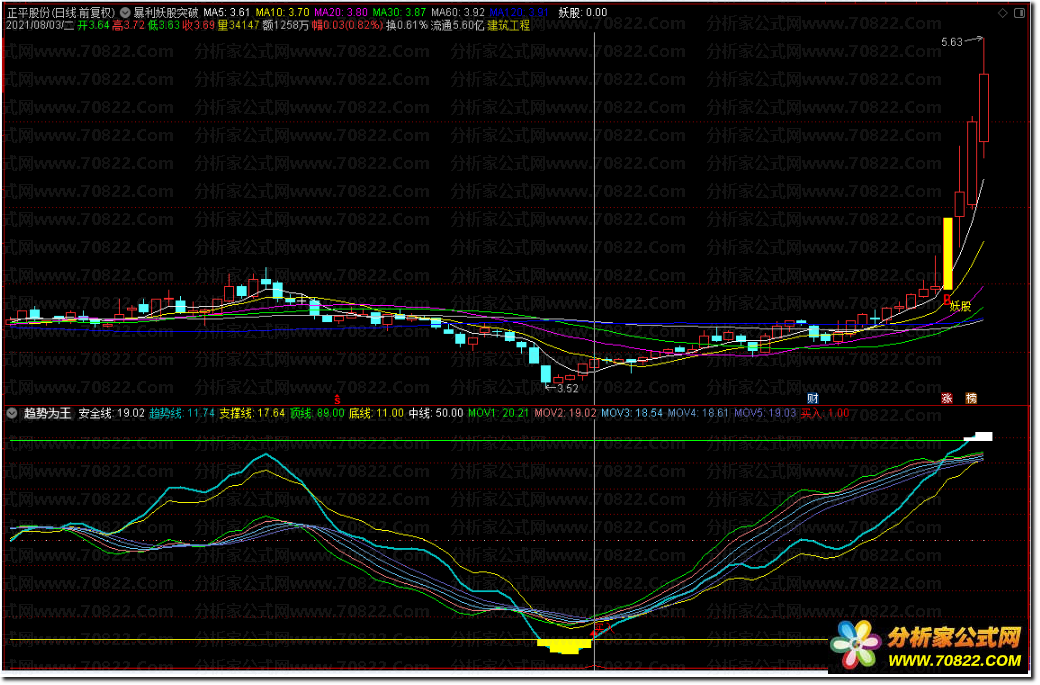Click the yellow 支撑线: 17.64 label
Image resolution: width=1040 pixels, height=685 pixels.
click(x=252, y=413)
